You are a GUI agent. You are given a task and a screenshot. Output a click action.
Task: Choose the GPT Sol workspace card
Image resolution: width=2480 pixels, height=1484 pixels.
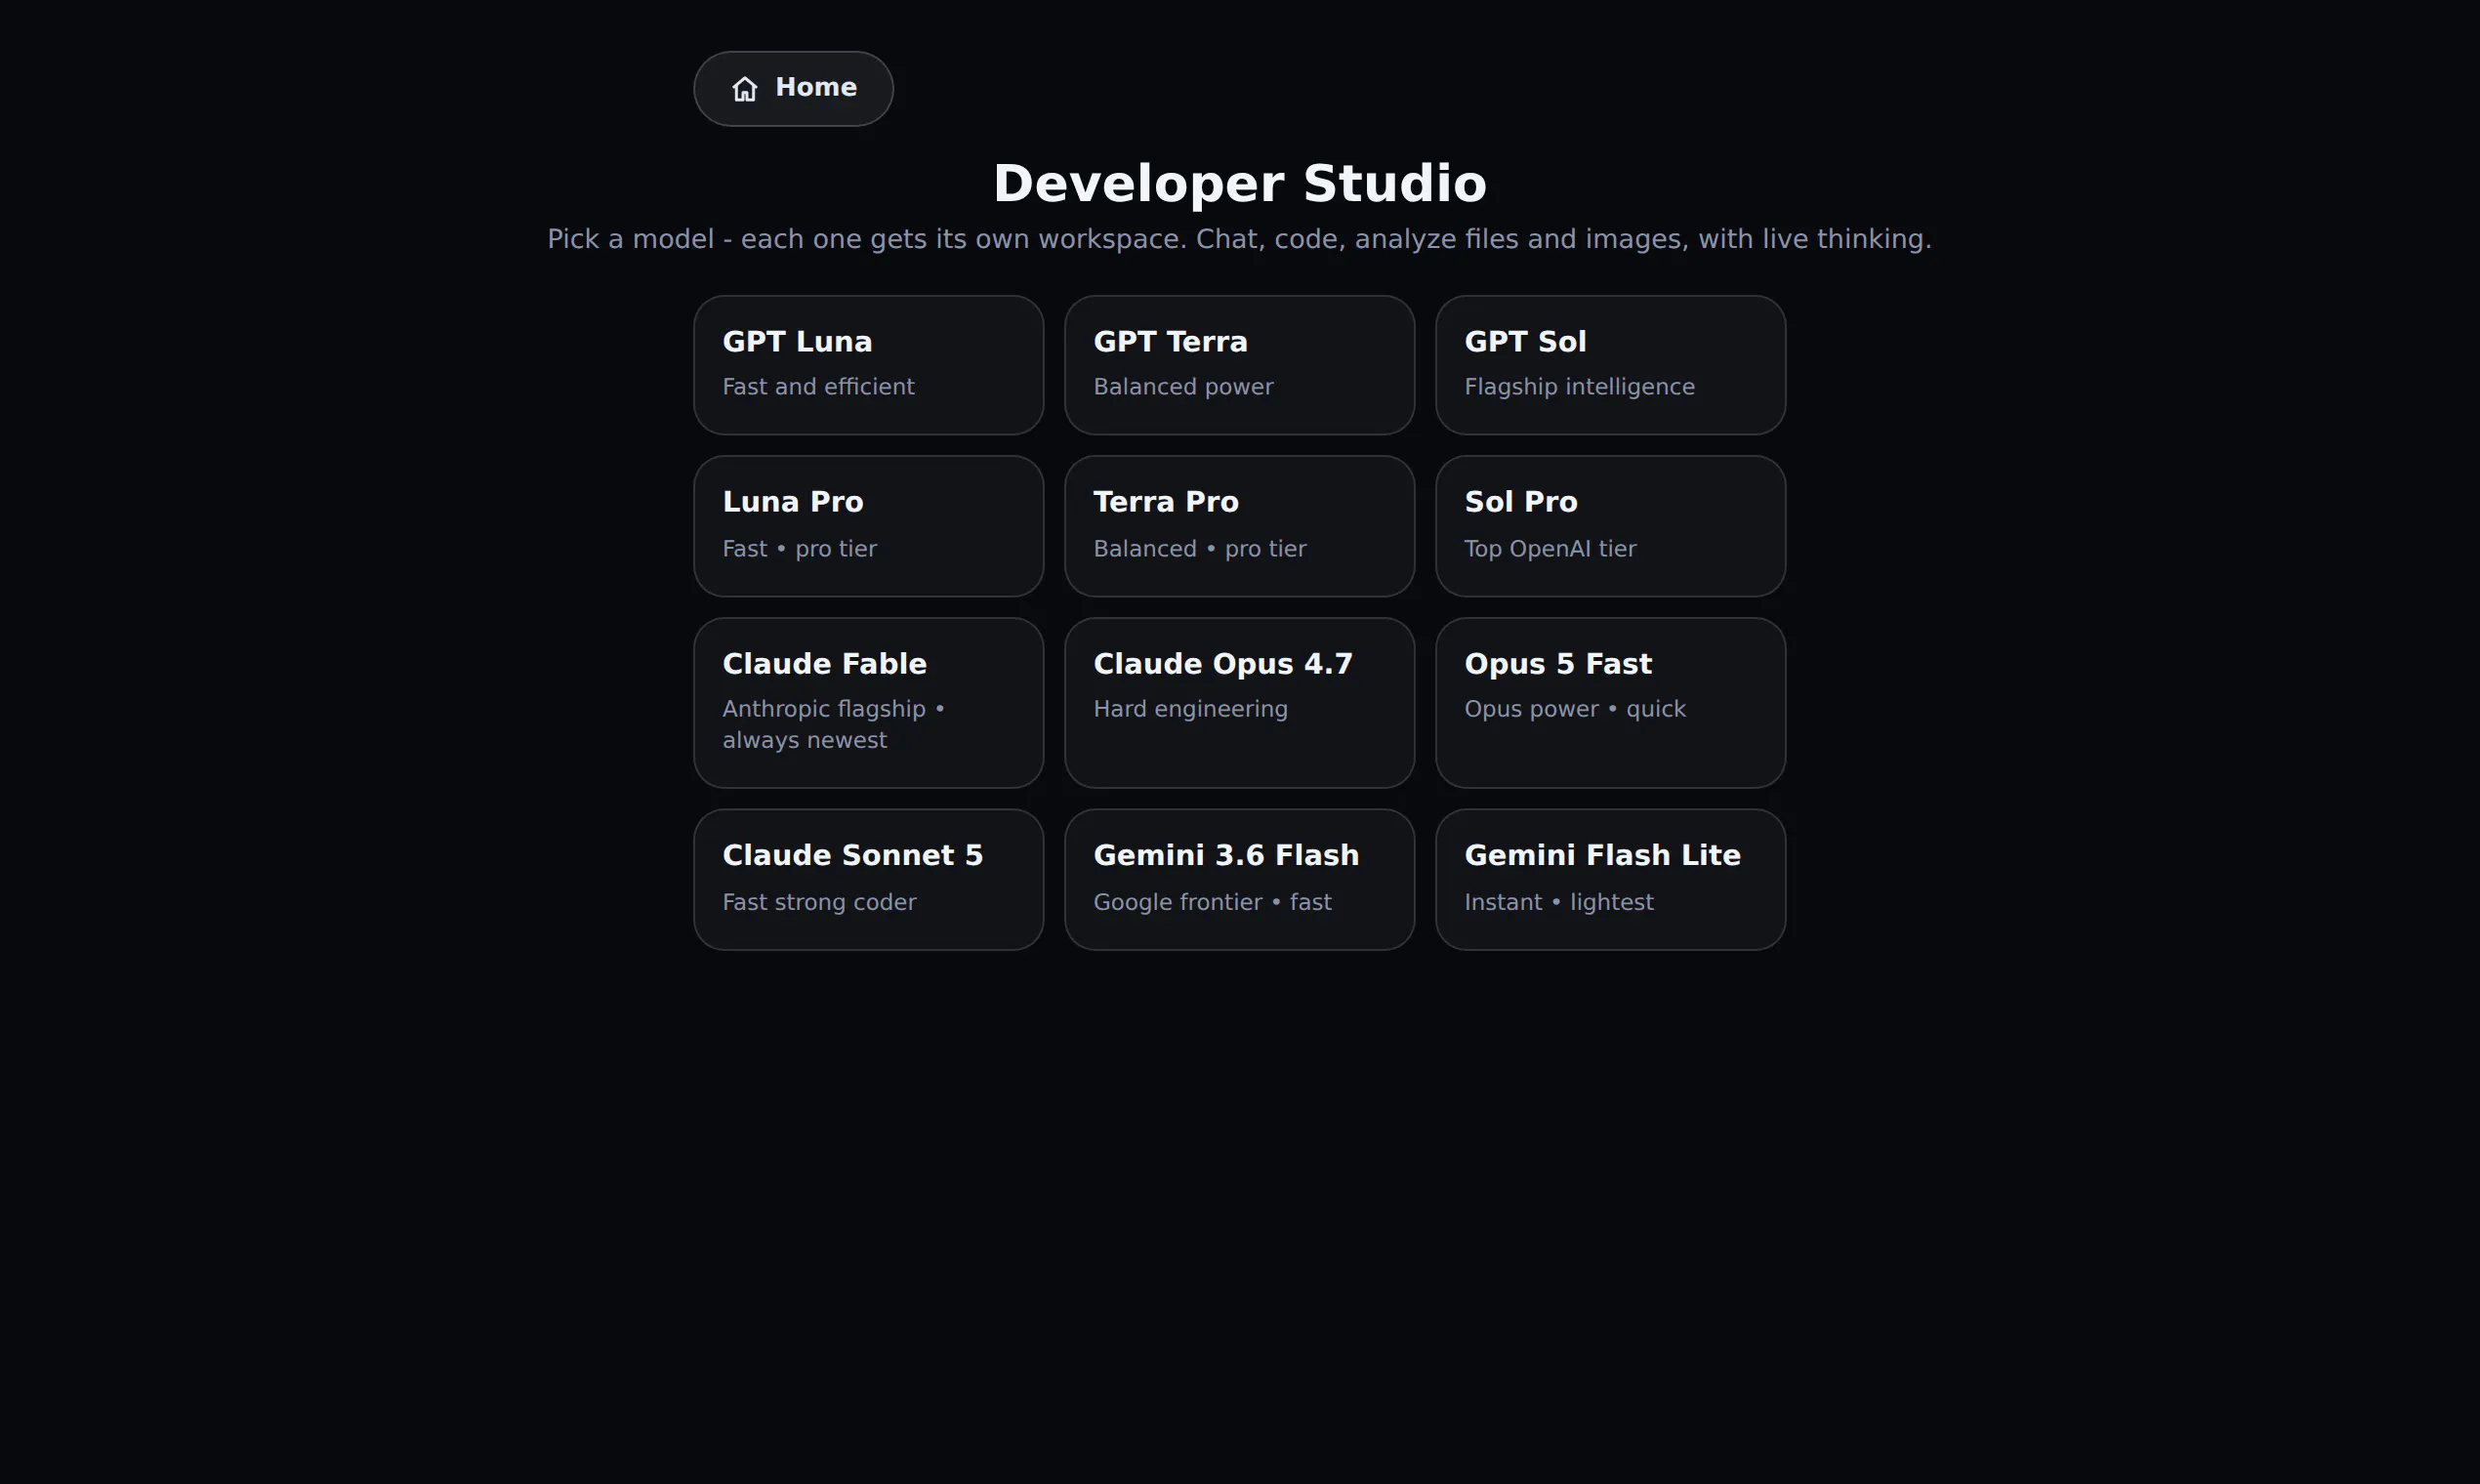click(x=1610, y=365)
